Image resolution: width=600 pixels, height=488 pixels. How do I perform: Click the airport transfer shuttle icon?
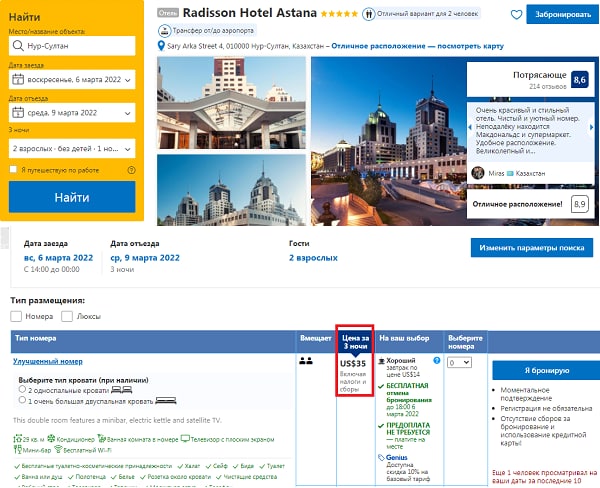(165, 31)
